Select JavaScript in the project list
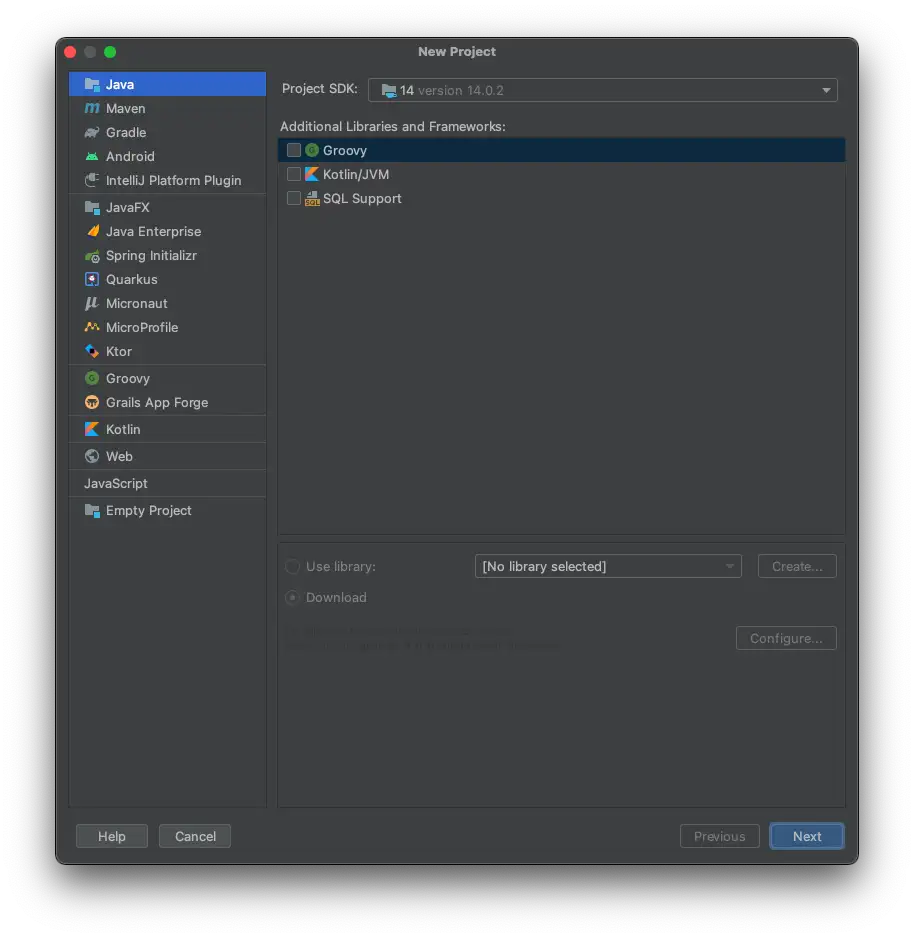The width and height of the screenshot is (914, 938). pyautogui.click(x=167, y=483)
